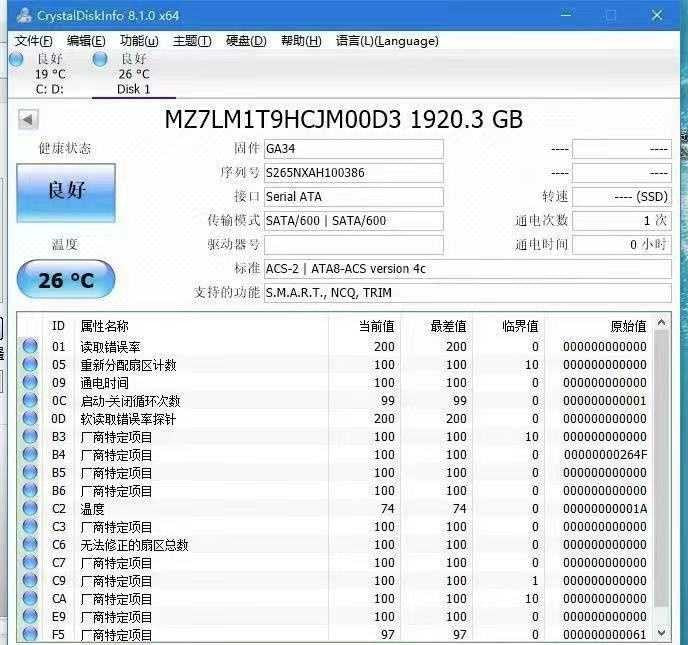This screenshot has height=645, width=688.
Task: Click status orb of attribute F5 row
Action: point(30,634)
